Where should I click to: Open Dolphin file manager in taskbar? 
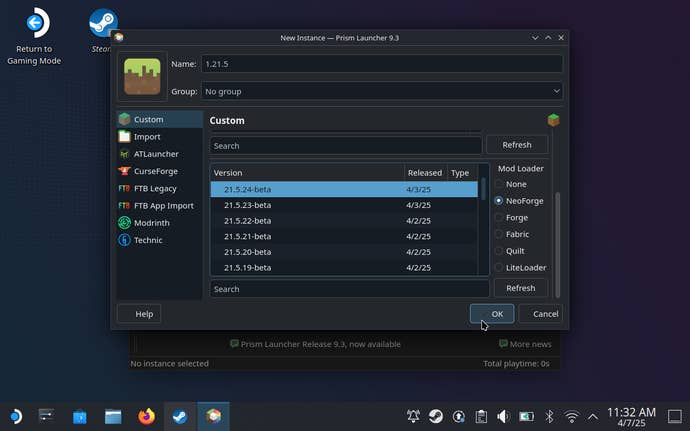(113, 416)
